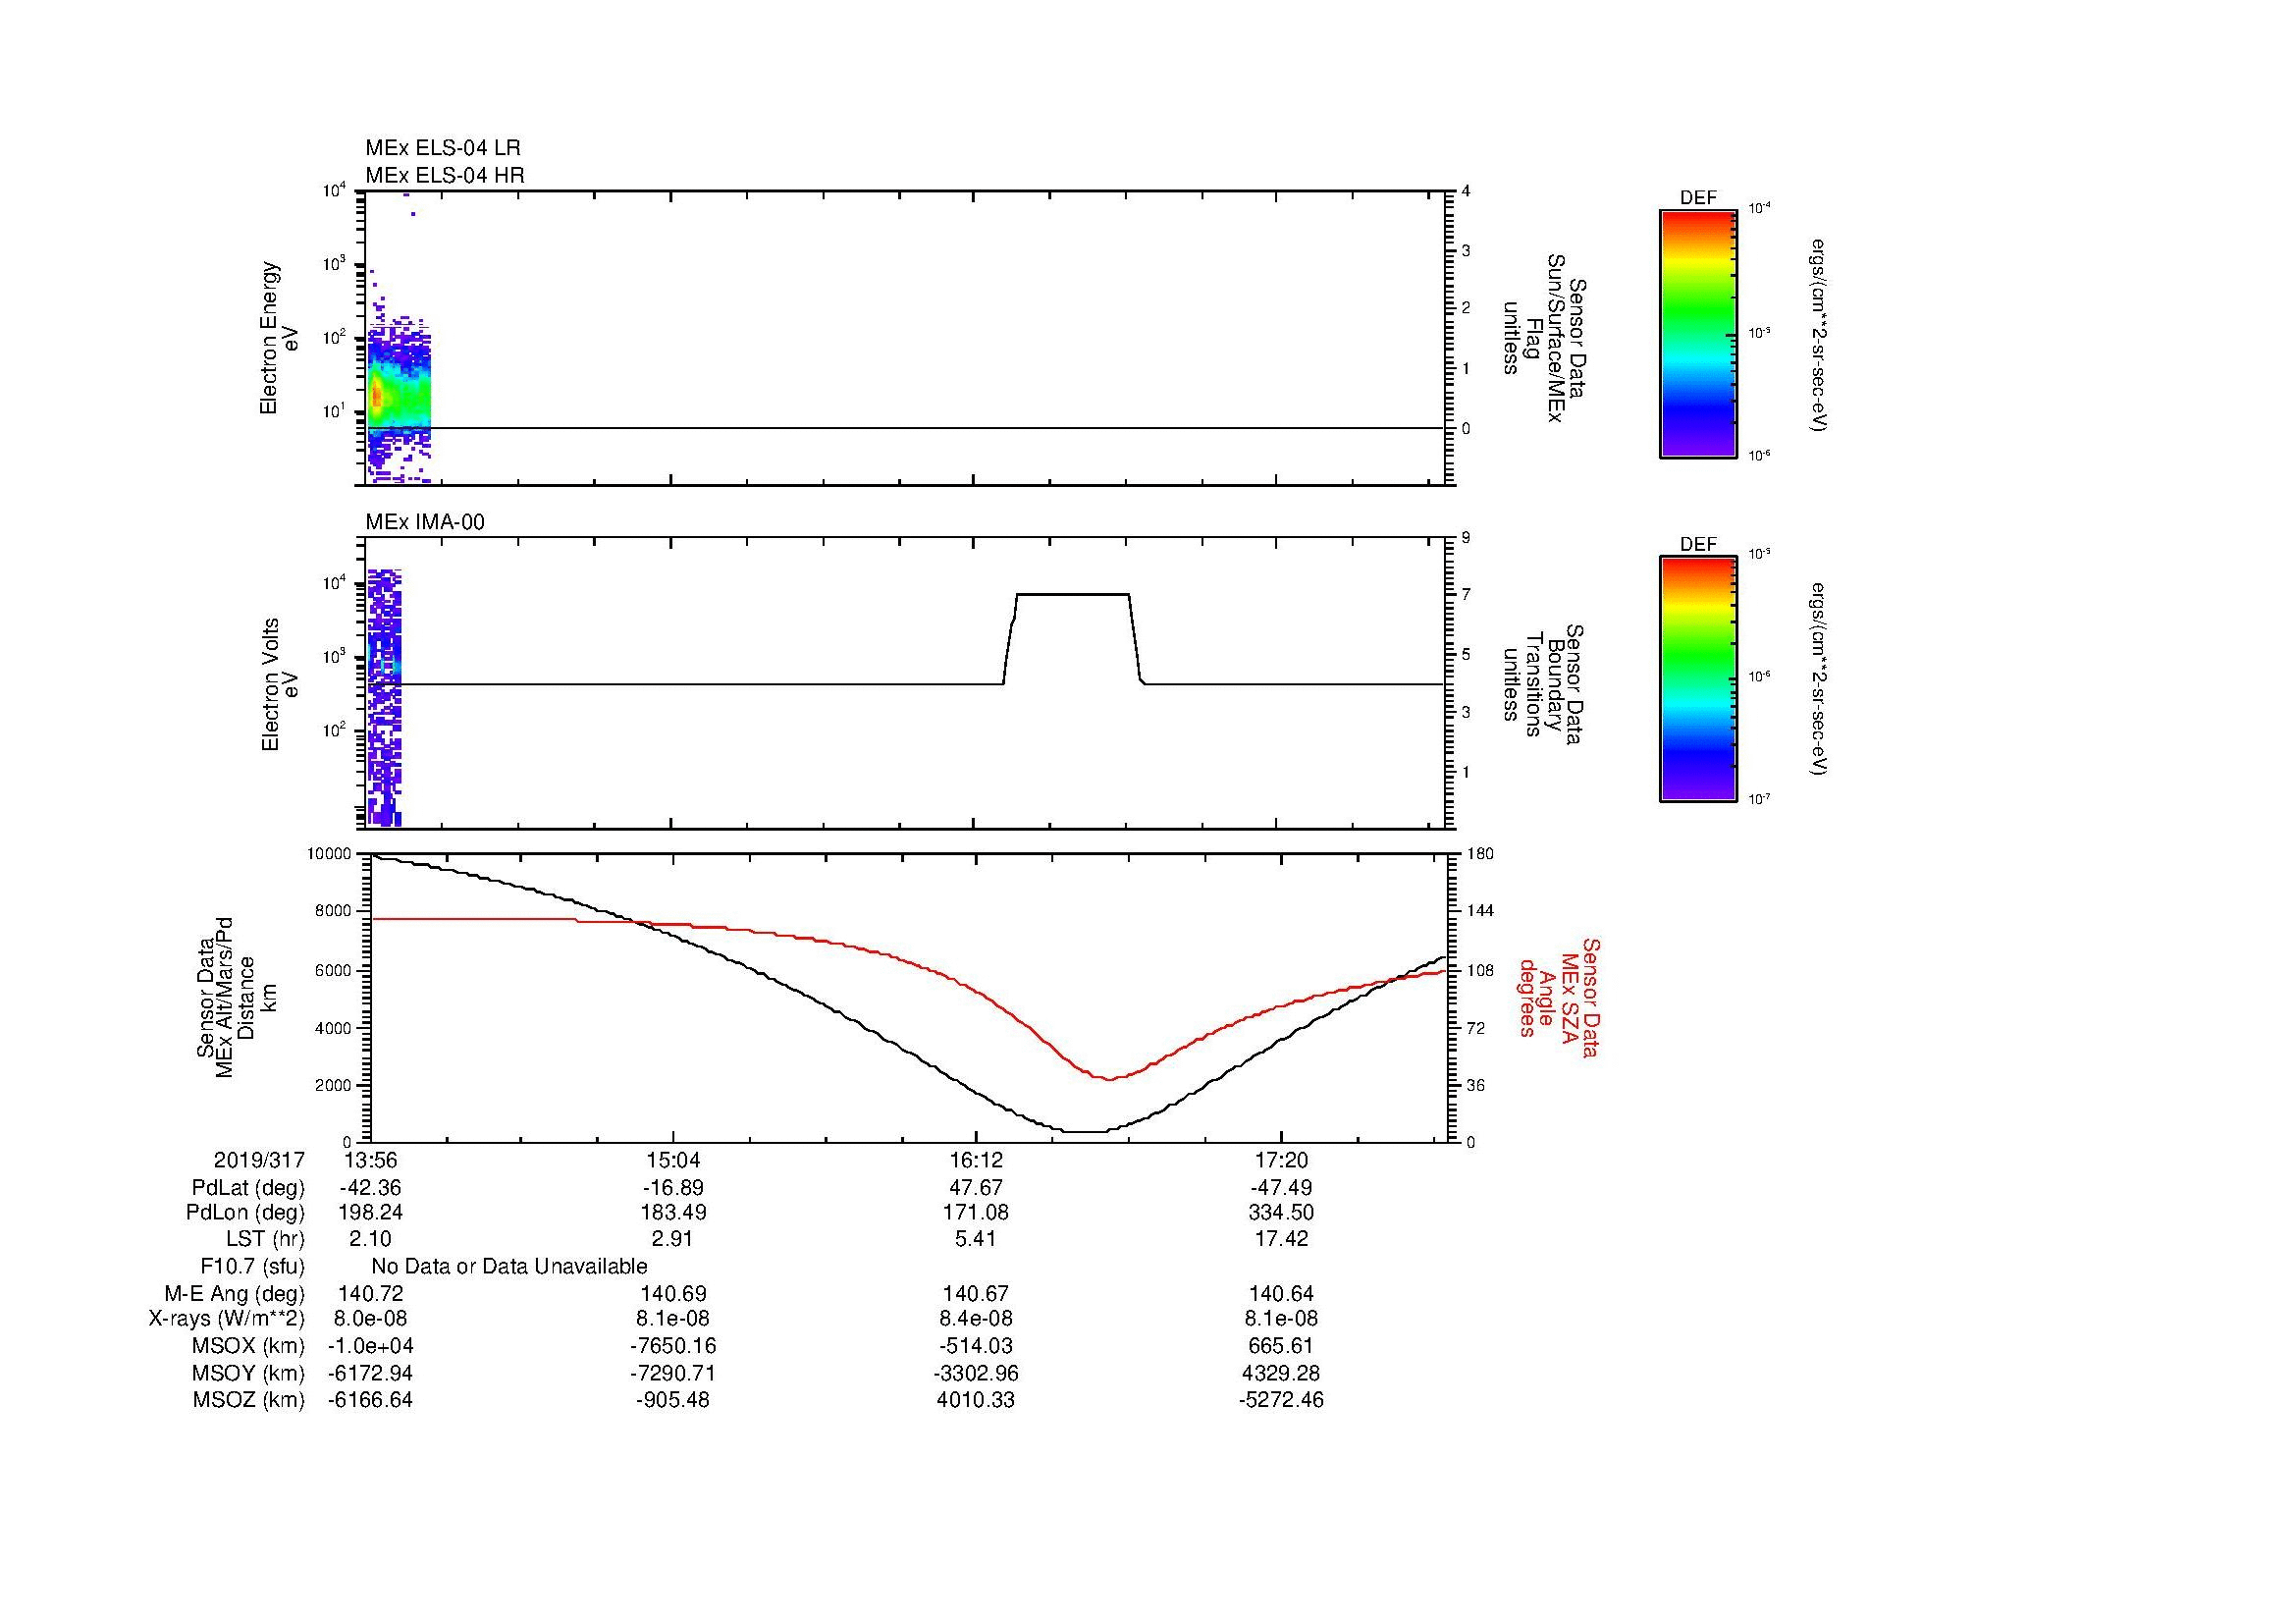Click the MSOY (km) row label
2296x1623 pixels.
pyautogui.click(x=248, y=1373)
